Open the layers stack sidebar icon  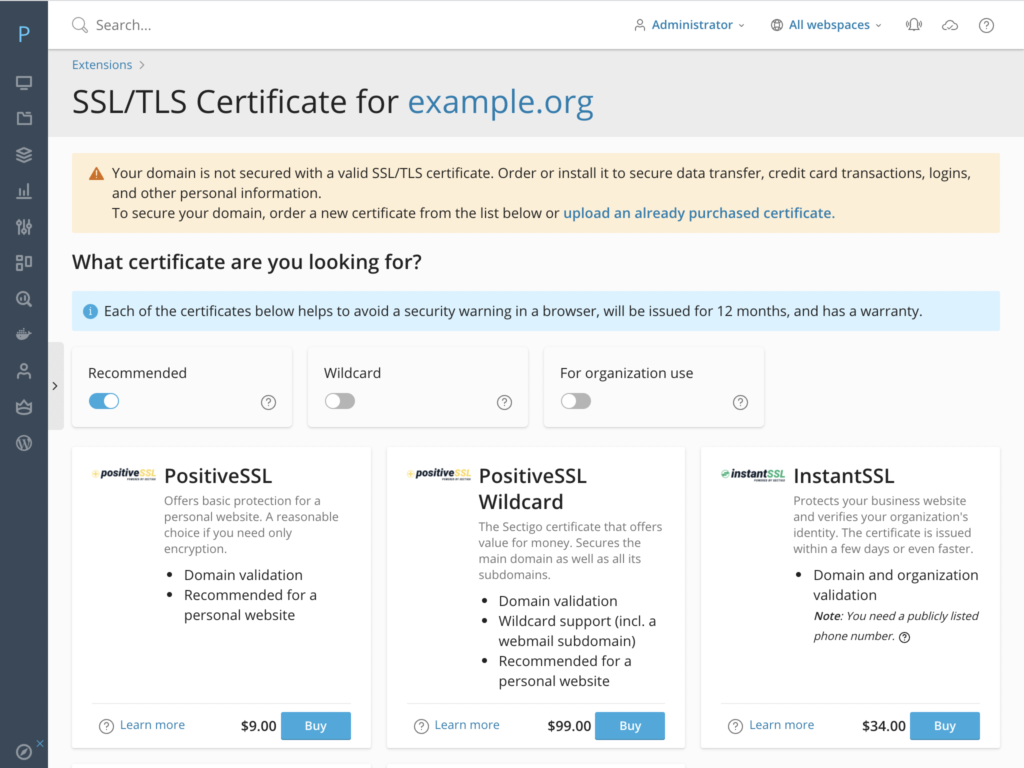[x=24, y=155]
